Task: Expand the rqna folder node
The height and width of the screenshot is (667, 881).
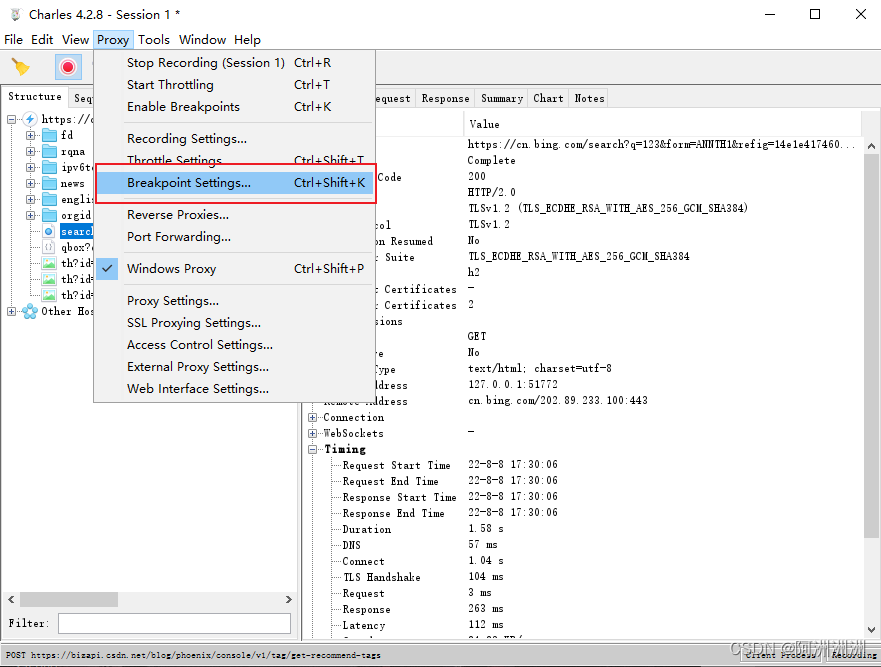Action: pyautogui.click(x=30, y=152)
